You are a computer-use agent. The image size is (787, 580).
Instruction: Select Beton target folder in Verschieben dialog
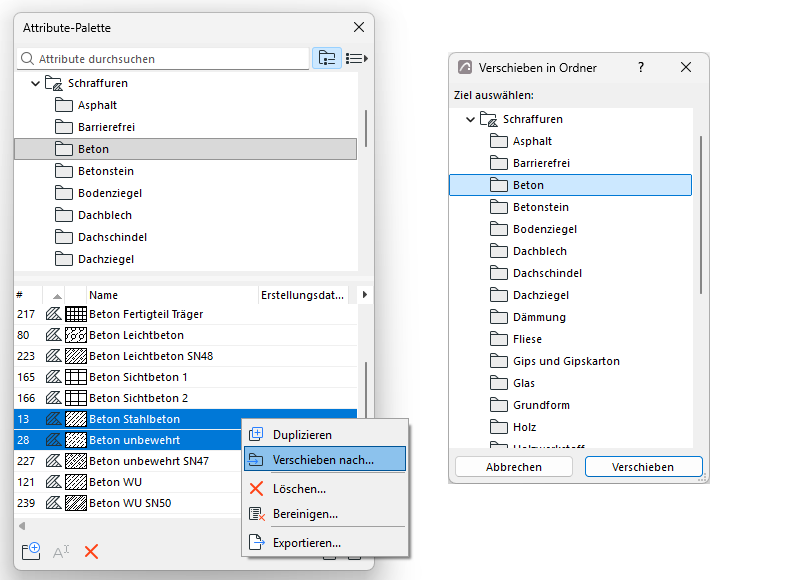click(x=571, y=185)
